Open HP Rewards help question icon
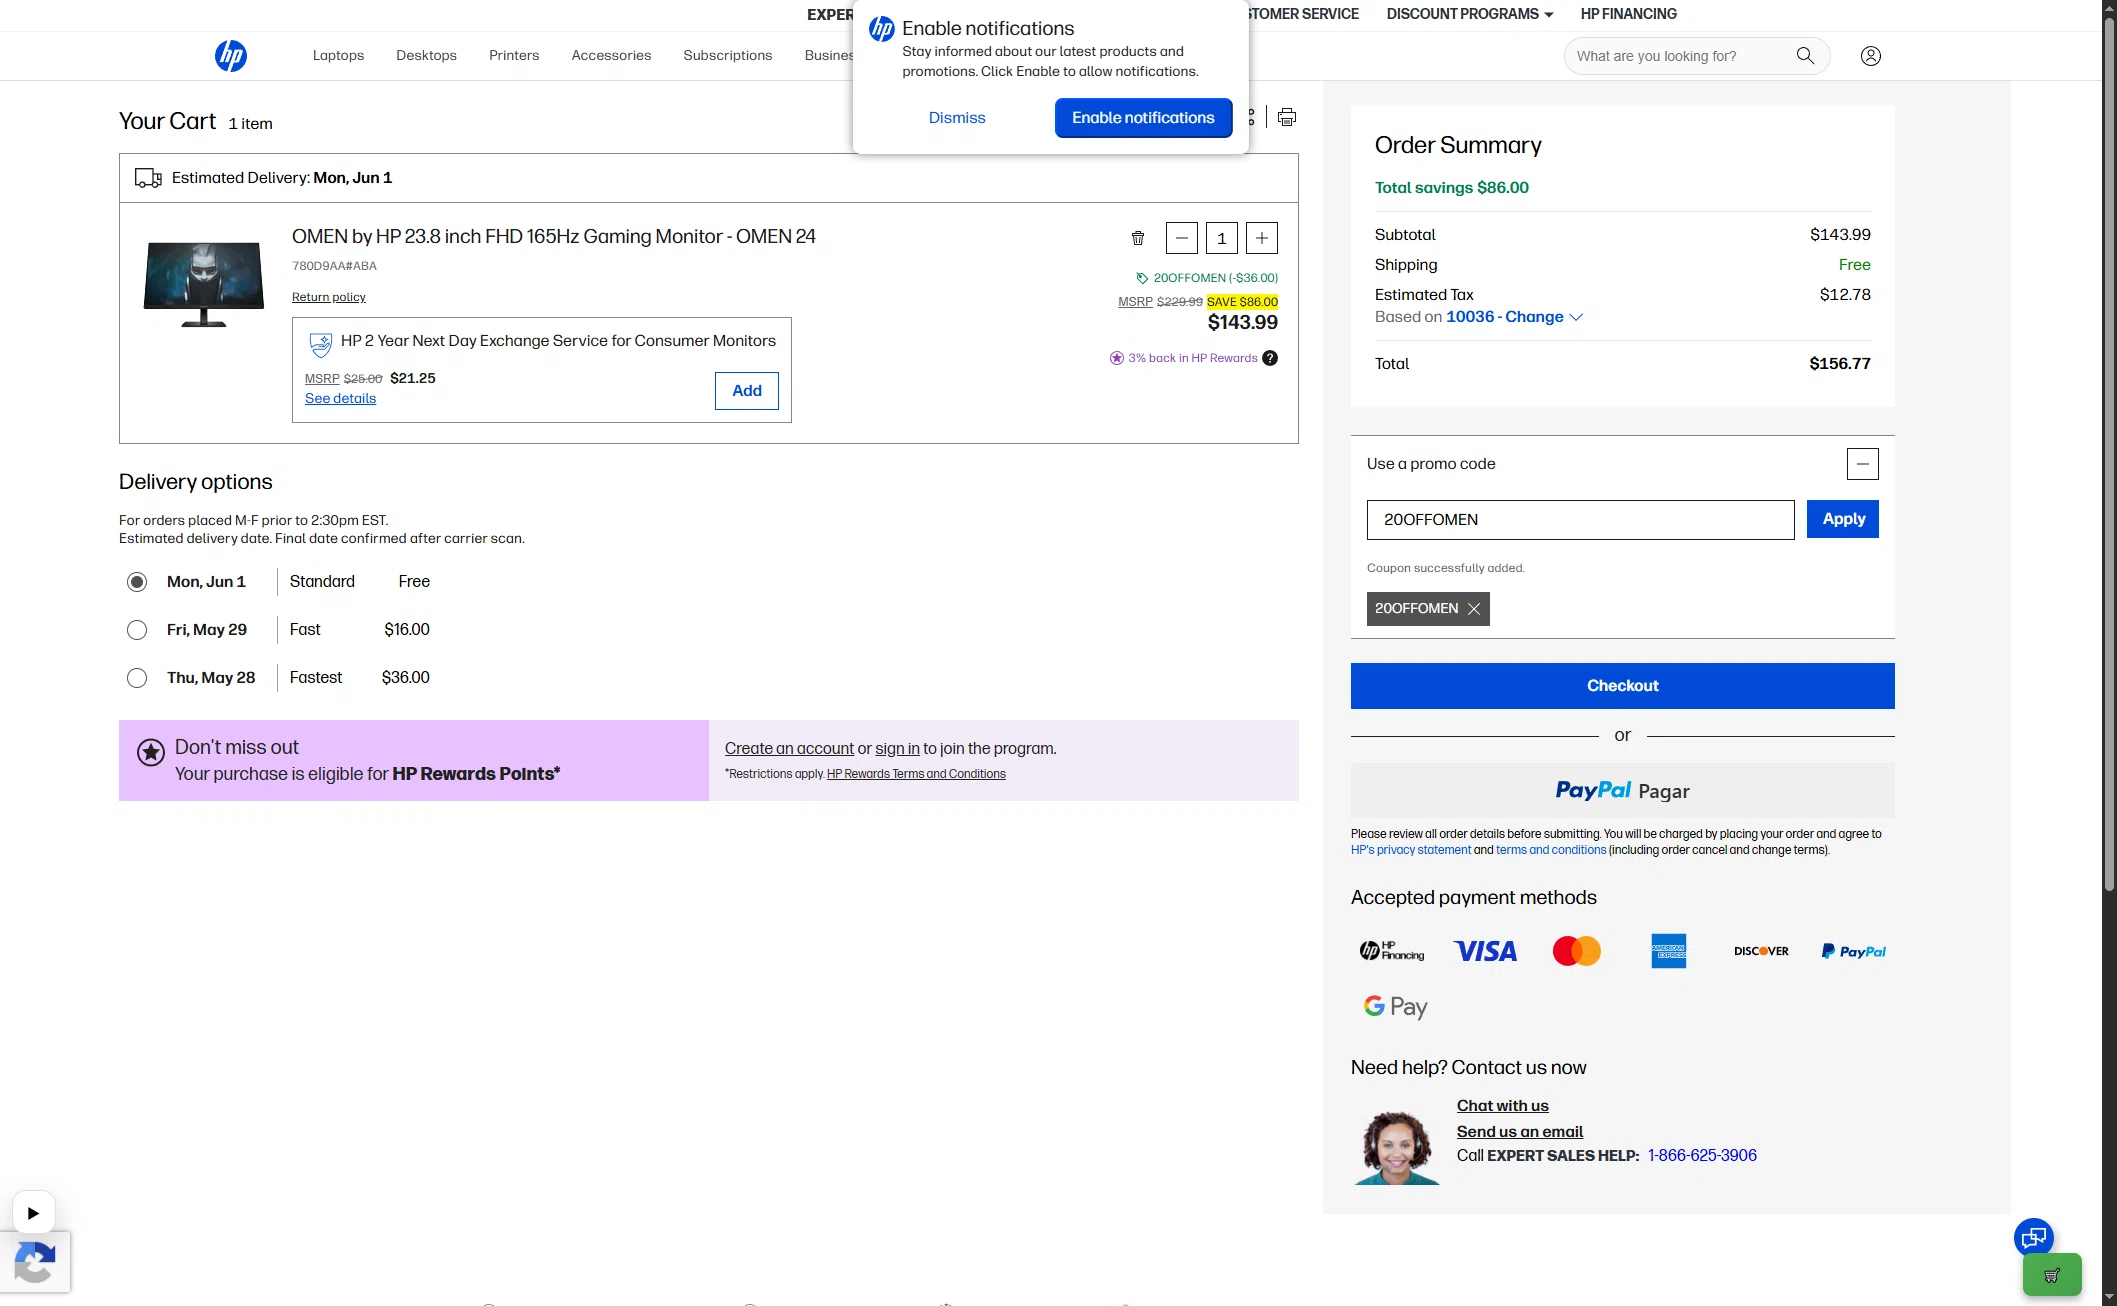The width and height of the screenshot is (2117, 1306). click(x=1270, y=358)
